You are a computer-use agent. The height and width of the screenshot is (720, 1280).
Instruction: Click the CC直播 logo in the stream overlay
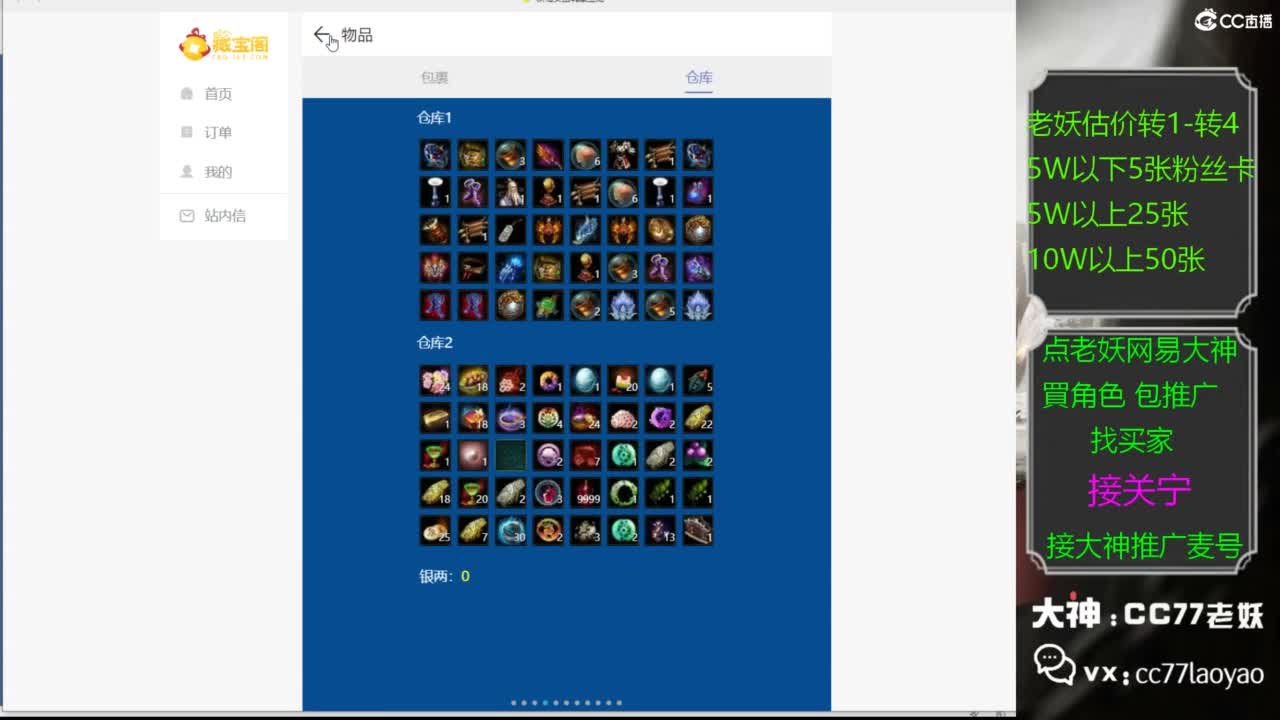(x=1233, y=20)
